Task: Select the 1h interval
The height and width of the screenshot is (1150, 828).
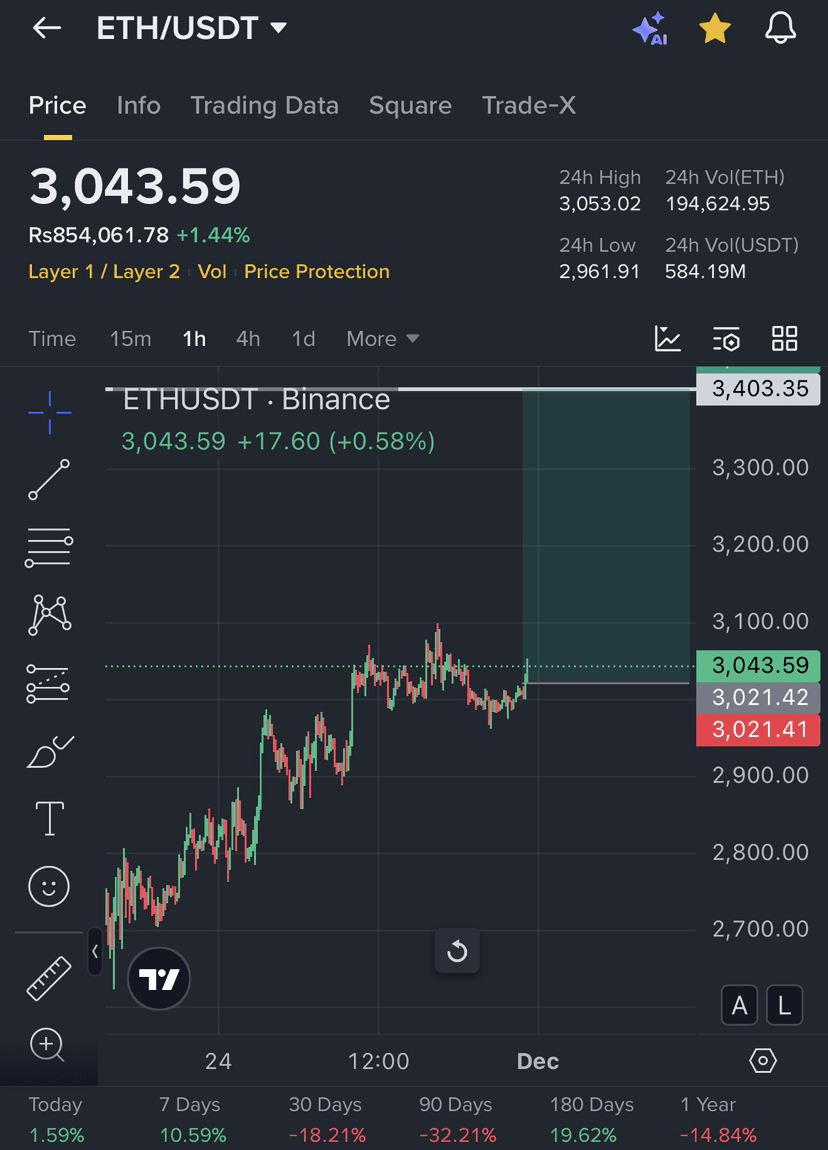Action: (194, 339)
